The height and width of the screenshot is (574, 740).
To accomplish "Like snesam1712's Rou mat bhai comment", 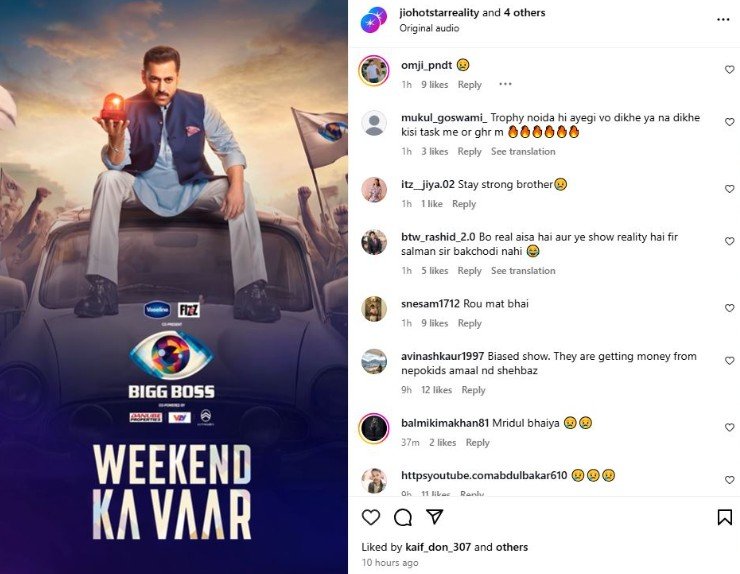I will [730, 308].
